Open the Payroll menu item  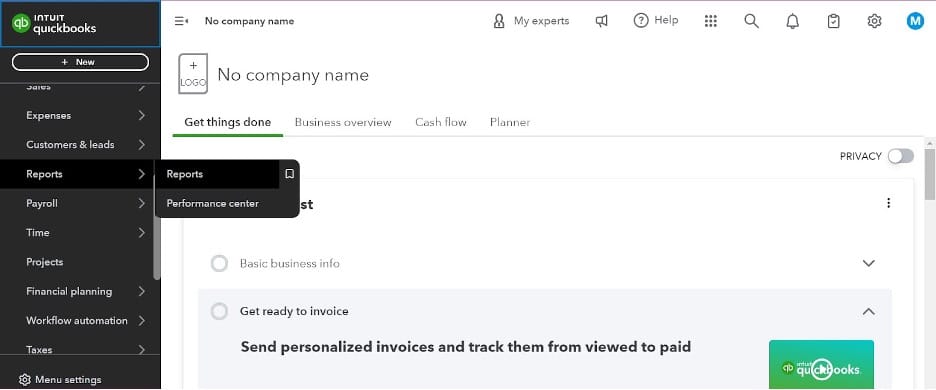pos(42,203)
